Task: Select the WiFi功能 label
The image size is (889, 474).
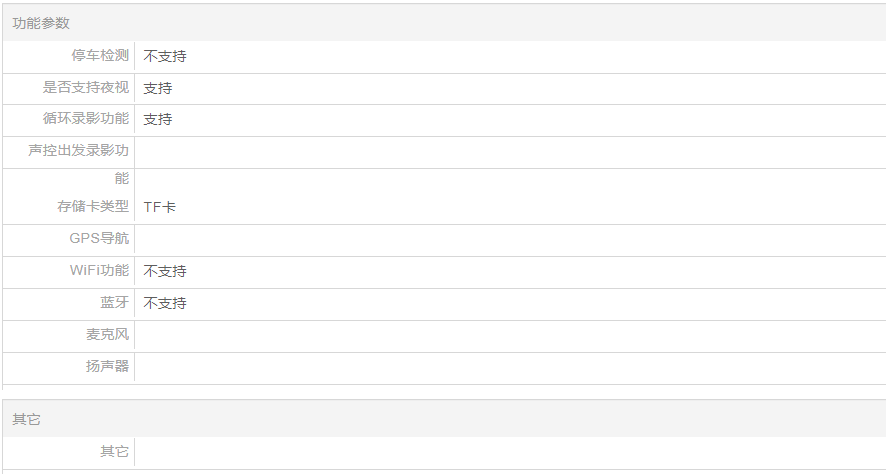Action: coord(99,271)
